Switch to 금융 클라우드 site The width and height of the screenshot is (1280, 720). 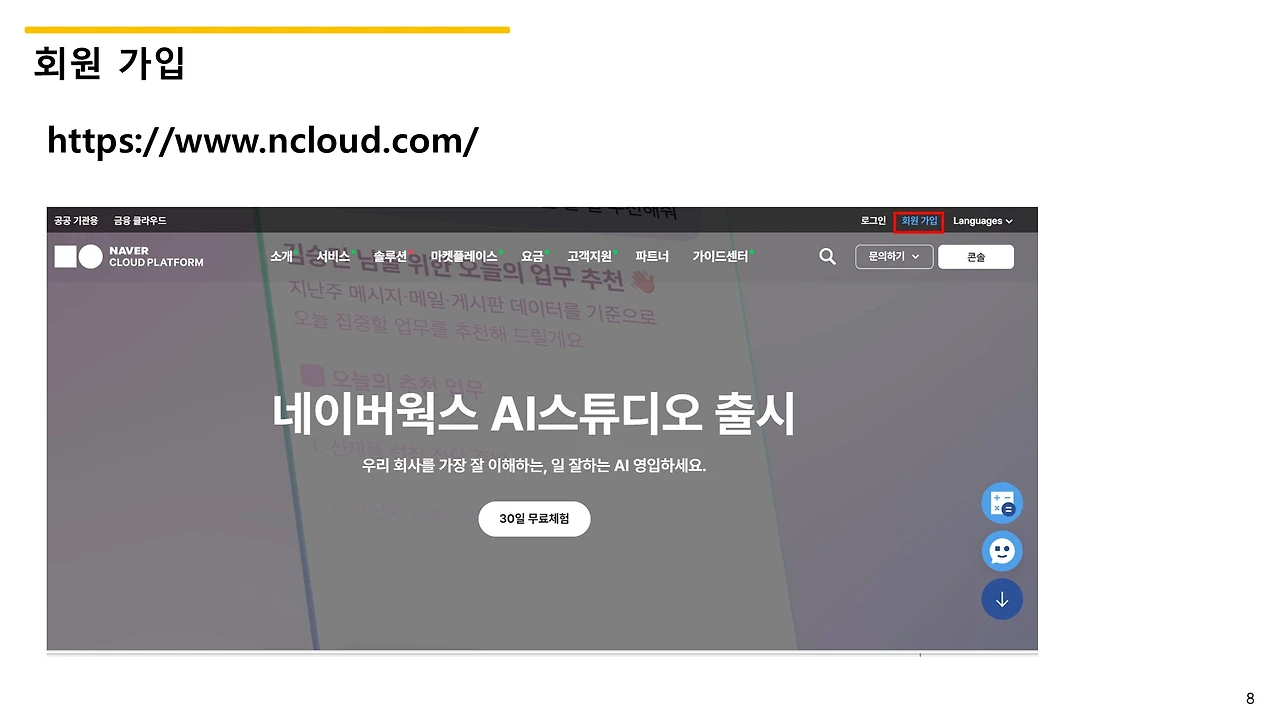point(139,220)
